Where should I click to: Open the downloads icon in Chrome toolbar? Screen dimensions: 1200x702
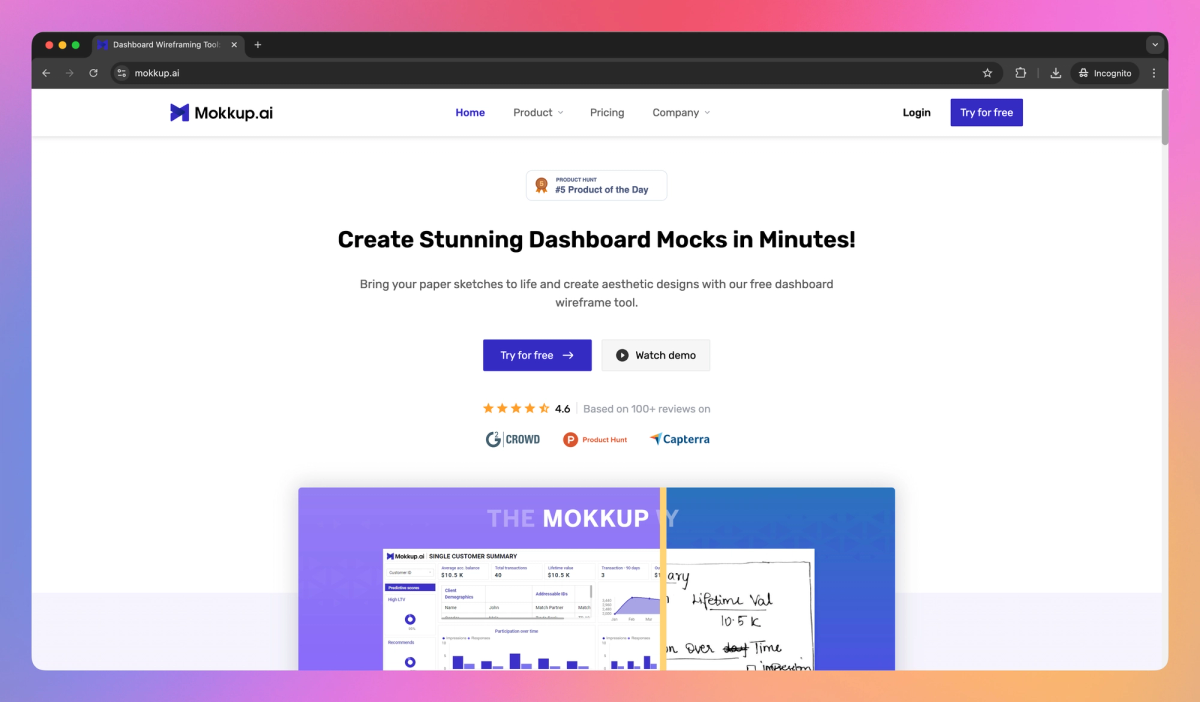[x=1056, y=73]
